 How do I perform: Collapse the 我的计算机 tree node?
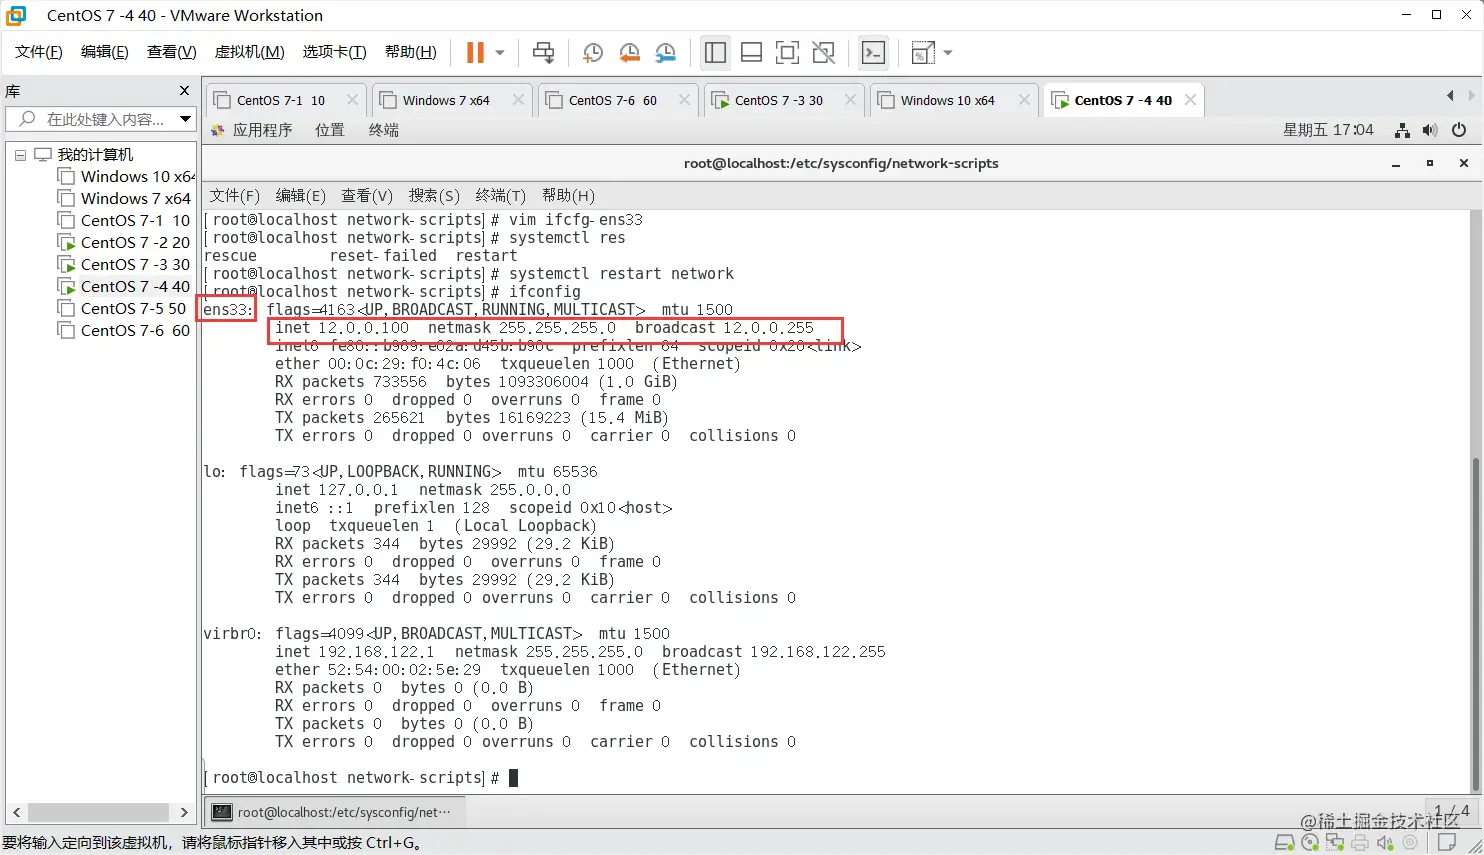point(20,155)
